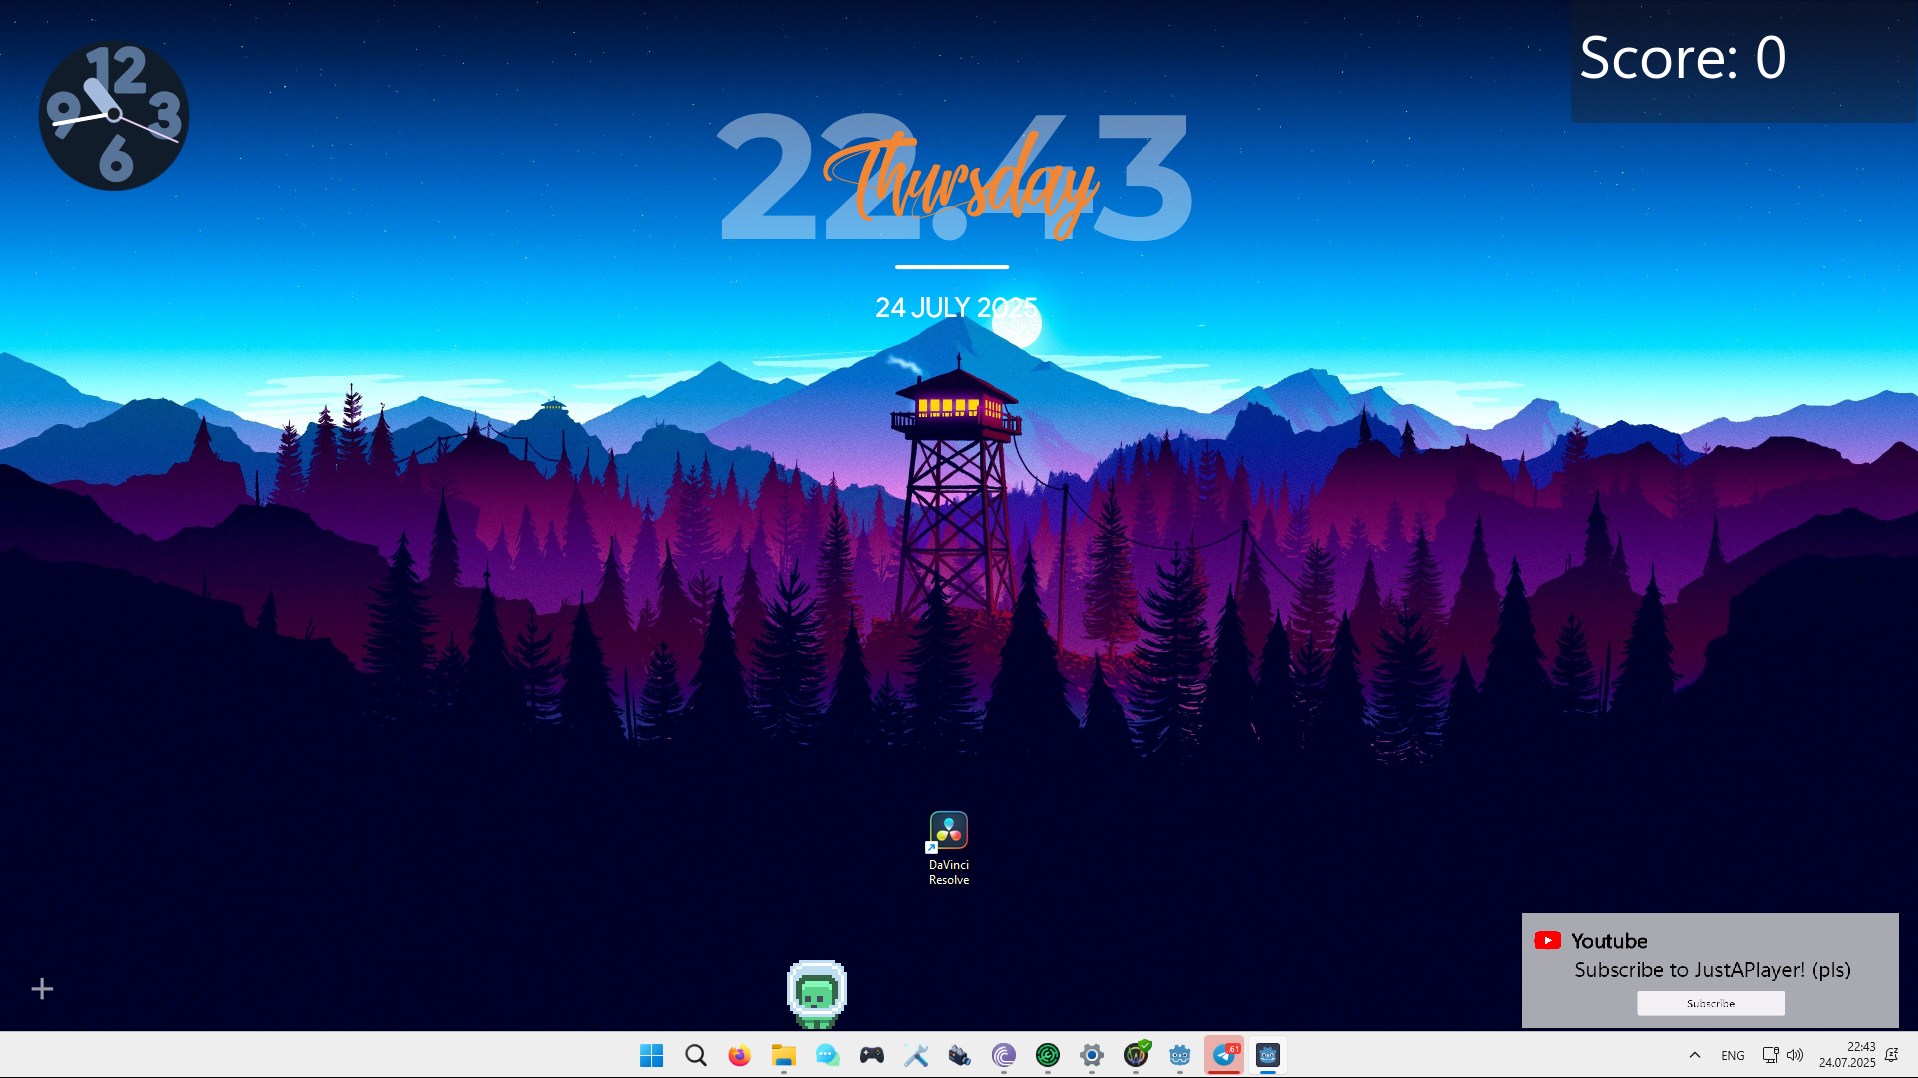Click the "Youtube" title in the popup
The image size is (1918, 1078).
[x=1609, y=941]
